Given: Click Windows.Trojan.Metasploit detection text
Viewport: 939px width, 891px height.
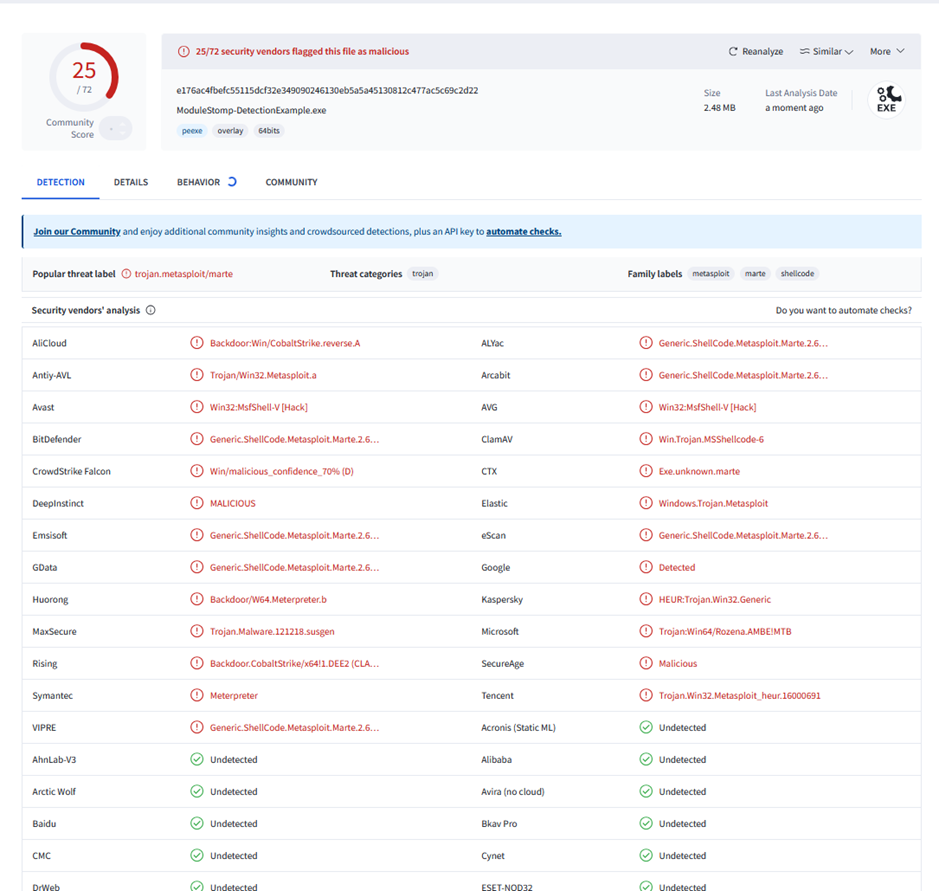Looking at the screenshot, I should tap(713, 504).
